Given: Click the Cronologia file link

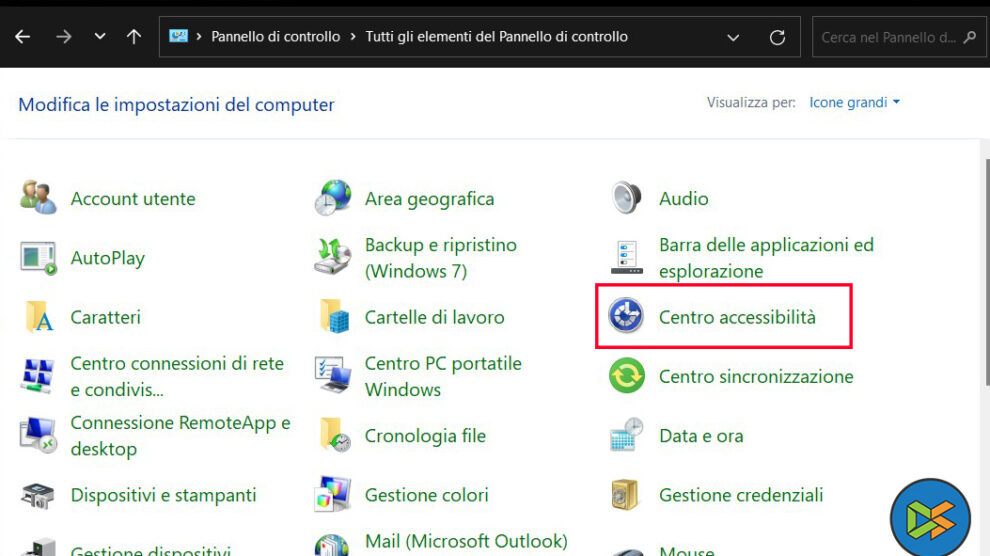Looking at the screenshot, I should coord(425,435).
